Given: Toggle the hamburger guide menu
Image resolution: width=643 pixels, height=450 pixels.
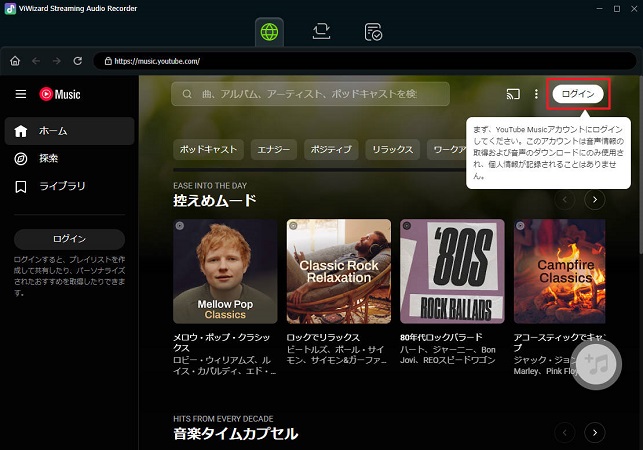Looking at the screenshot, I should pyautogui.click(x=21, y=94).
